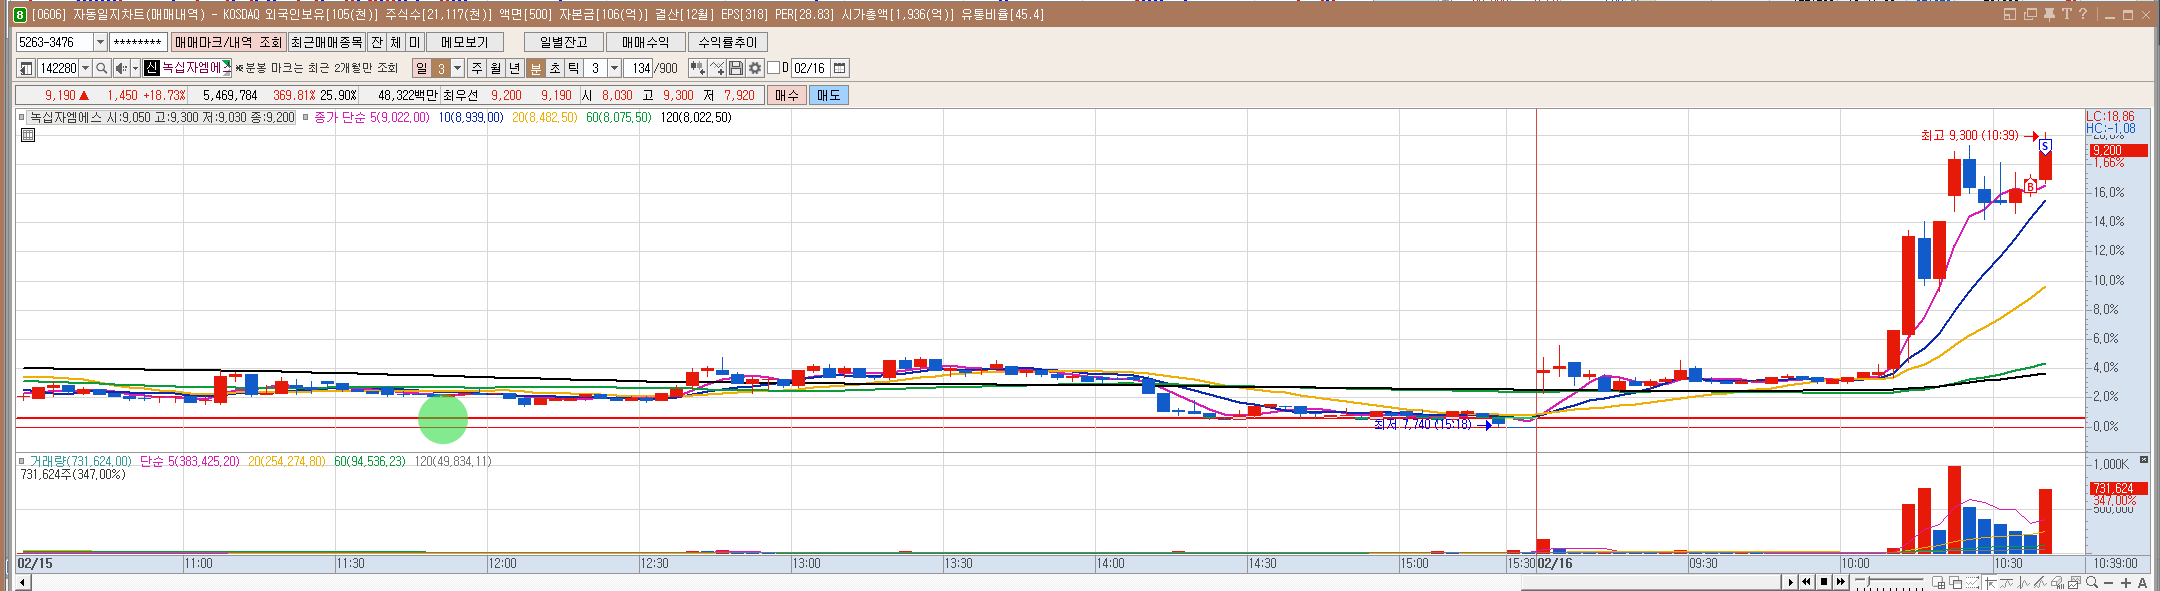Click the red B buy marker on the chart

tap(2030, 186)
